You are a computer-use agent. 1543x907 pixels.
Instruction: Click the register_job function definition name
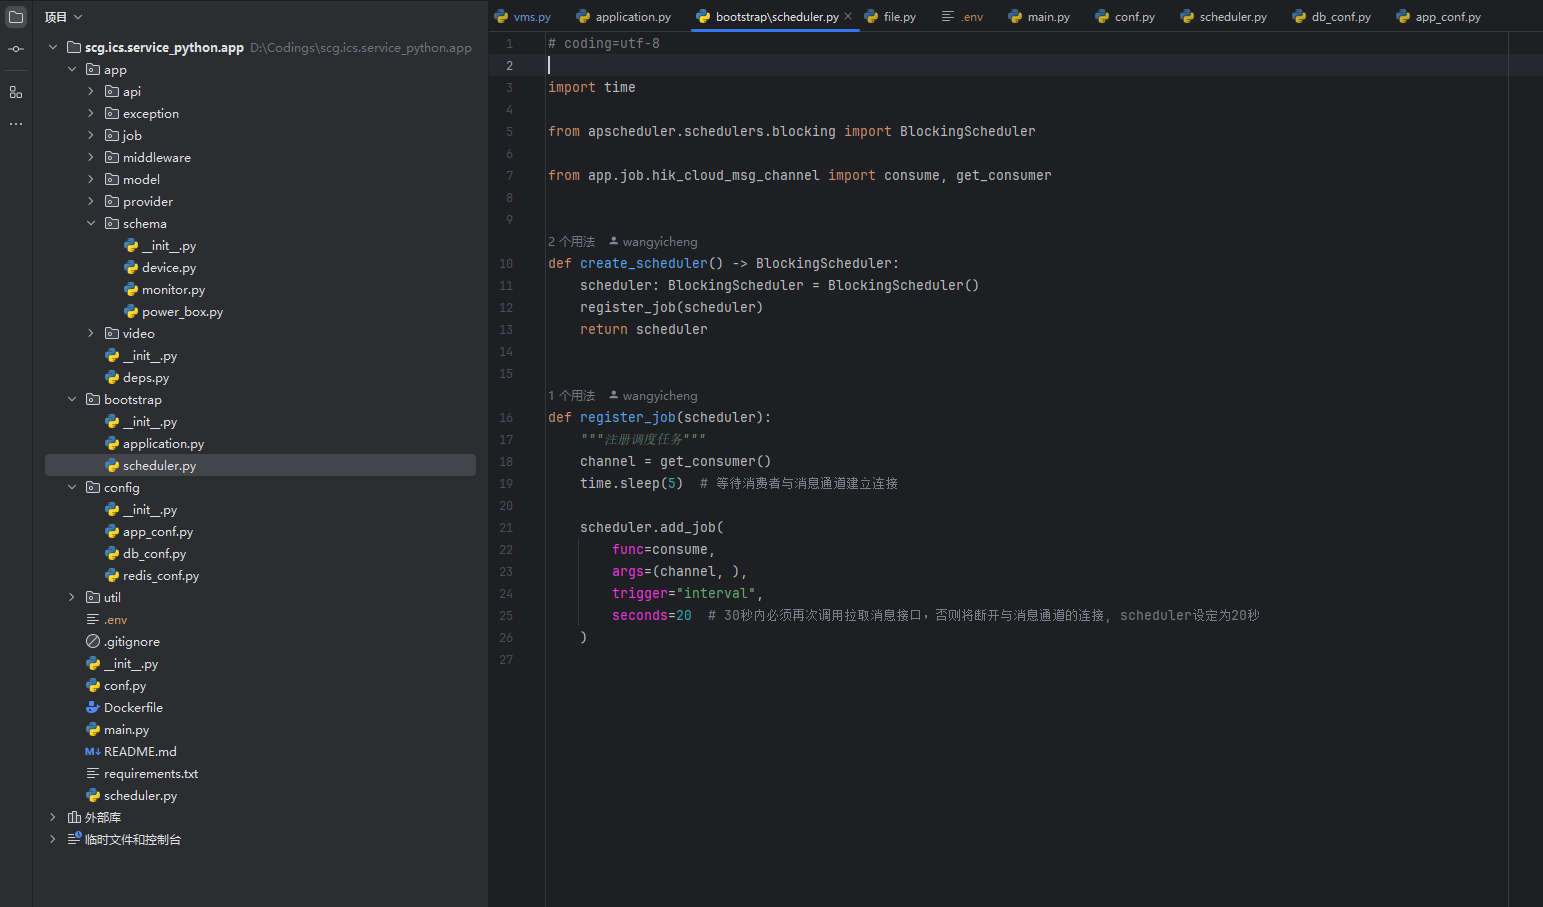pyautogui.click(x=628, y=417)
